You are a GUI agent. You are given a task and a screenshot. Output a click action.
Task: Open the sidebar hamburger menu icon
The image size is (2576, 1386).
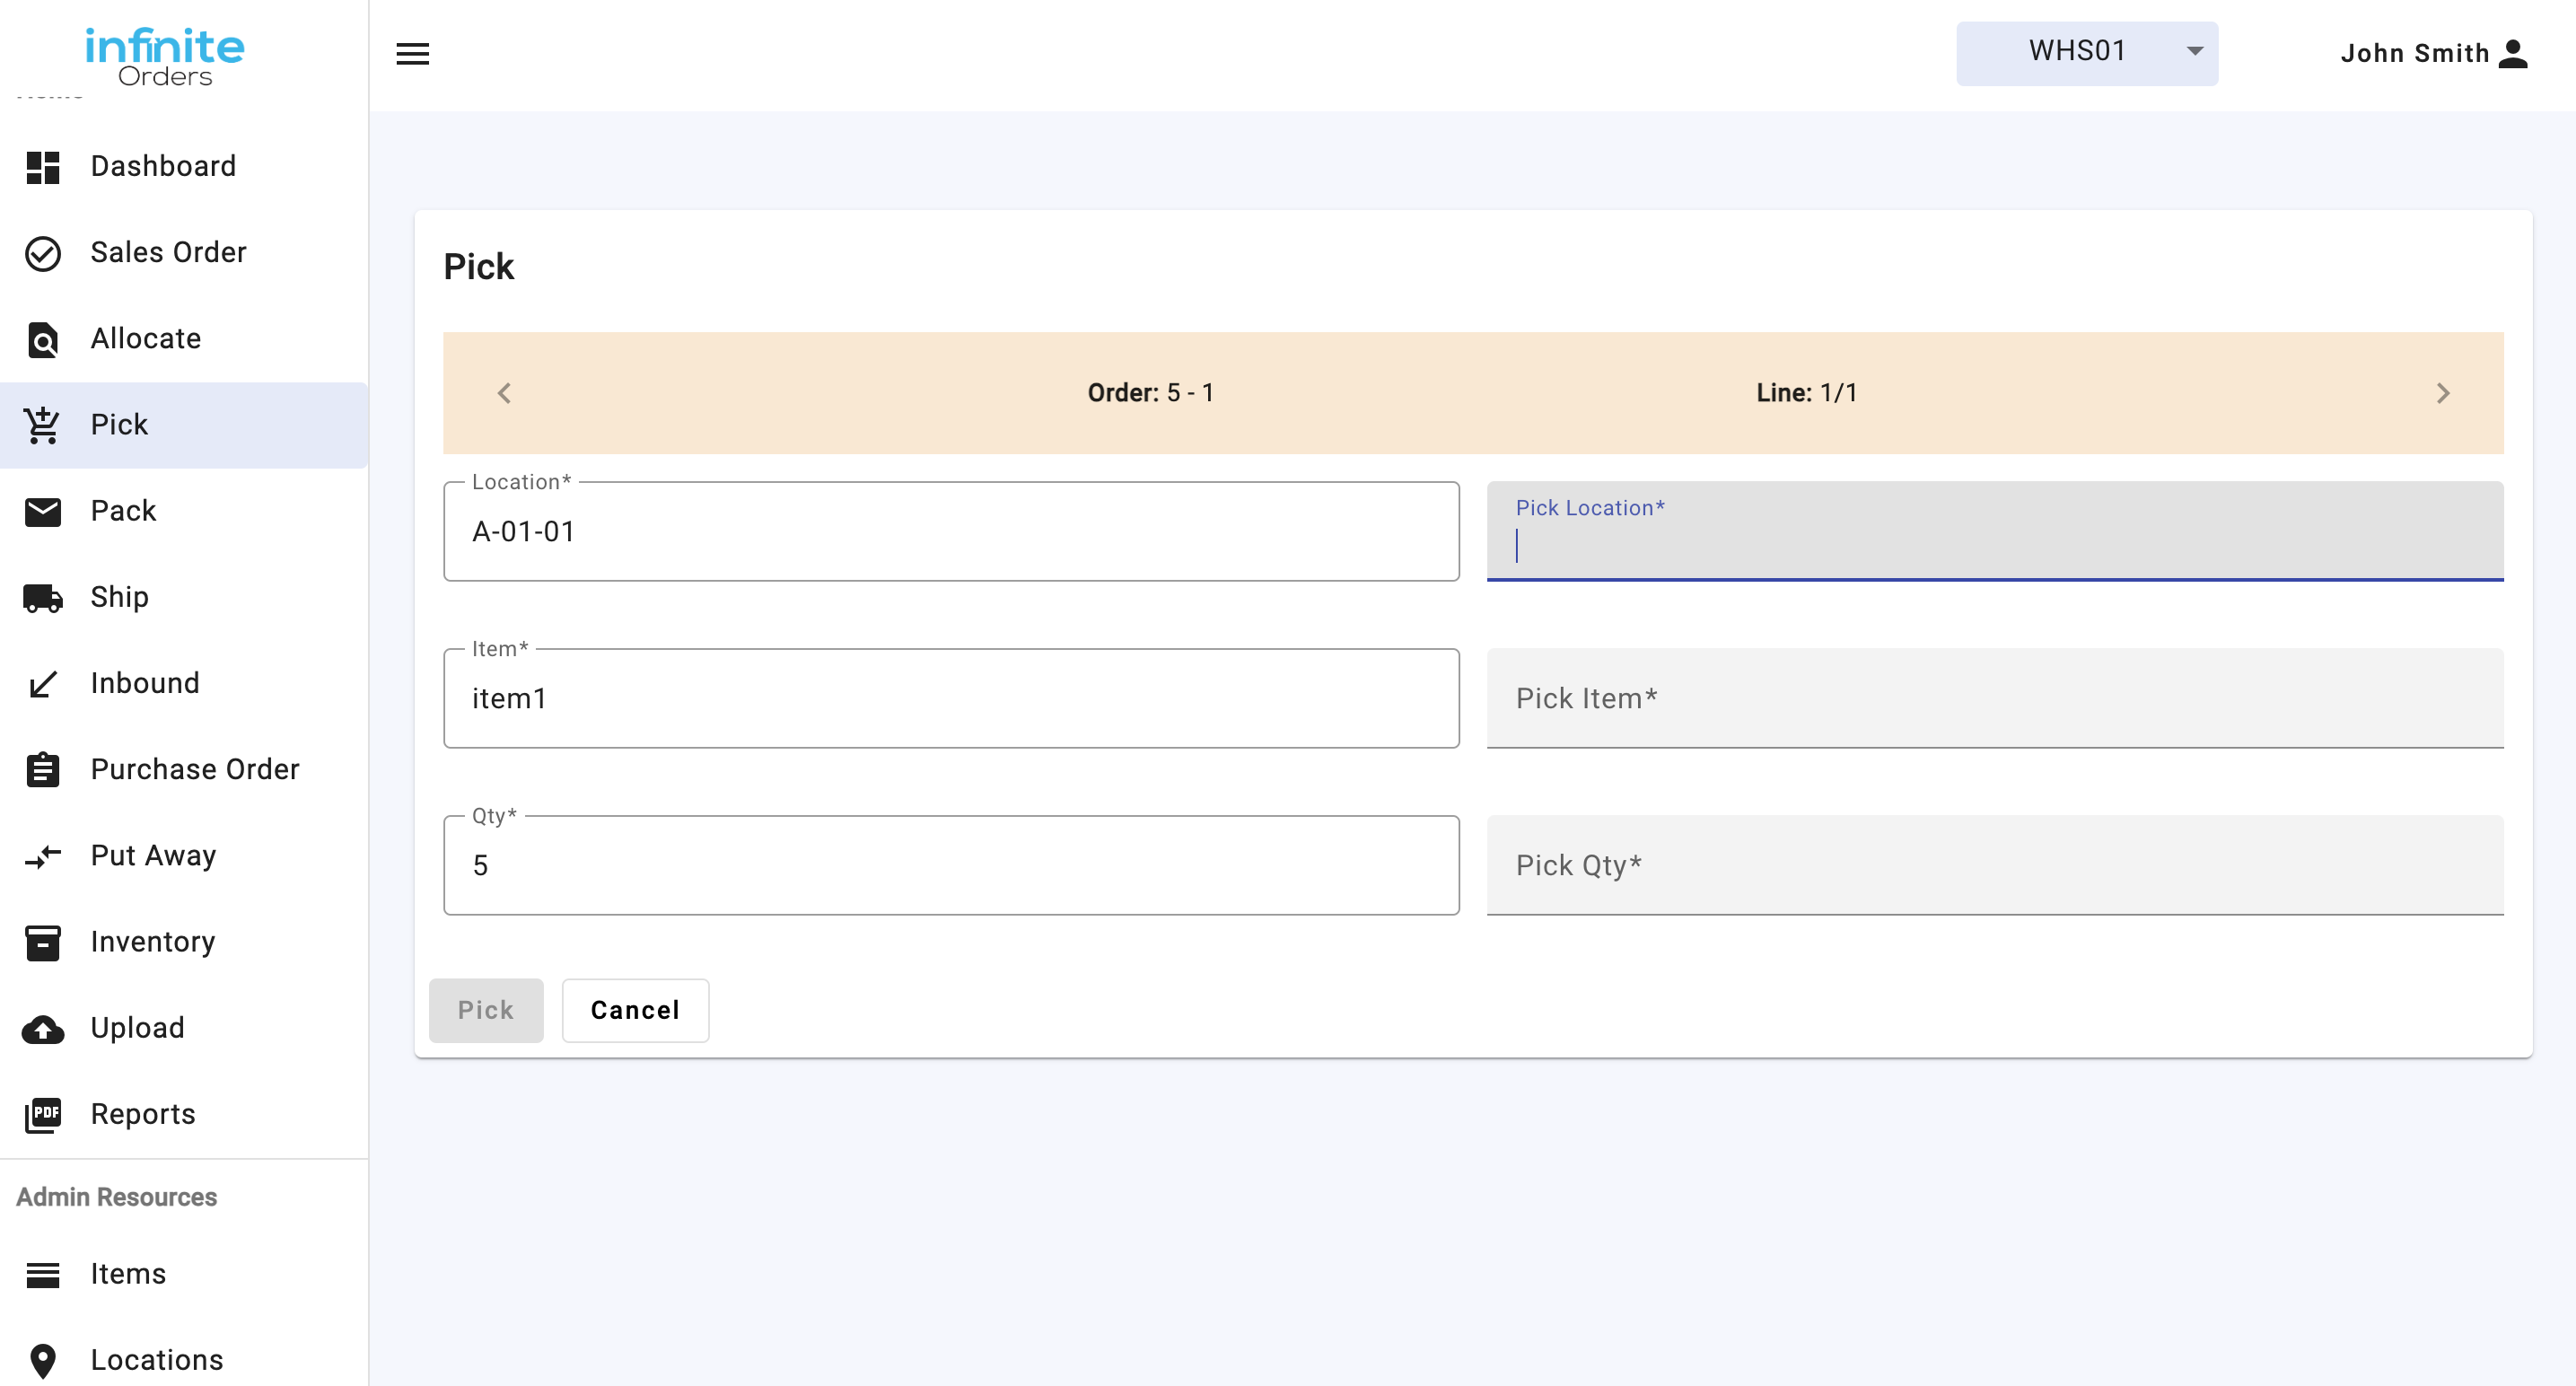[413, 53]
